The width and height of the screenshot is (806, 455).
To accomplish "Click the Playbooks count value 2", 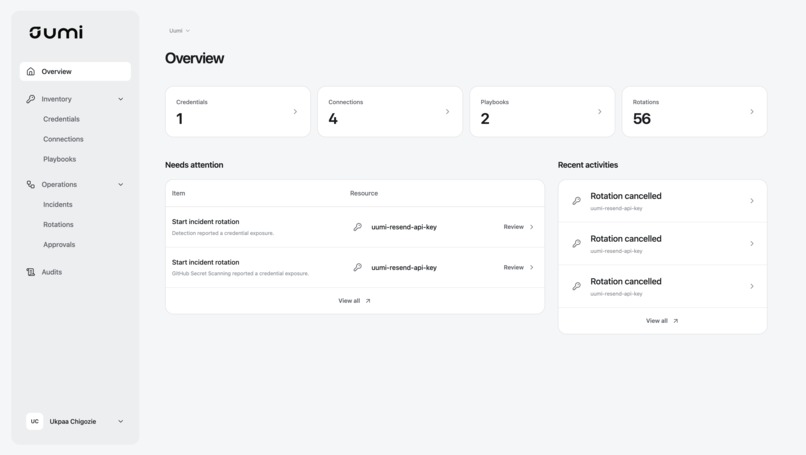I will (x=485, y=119).
